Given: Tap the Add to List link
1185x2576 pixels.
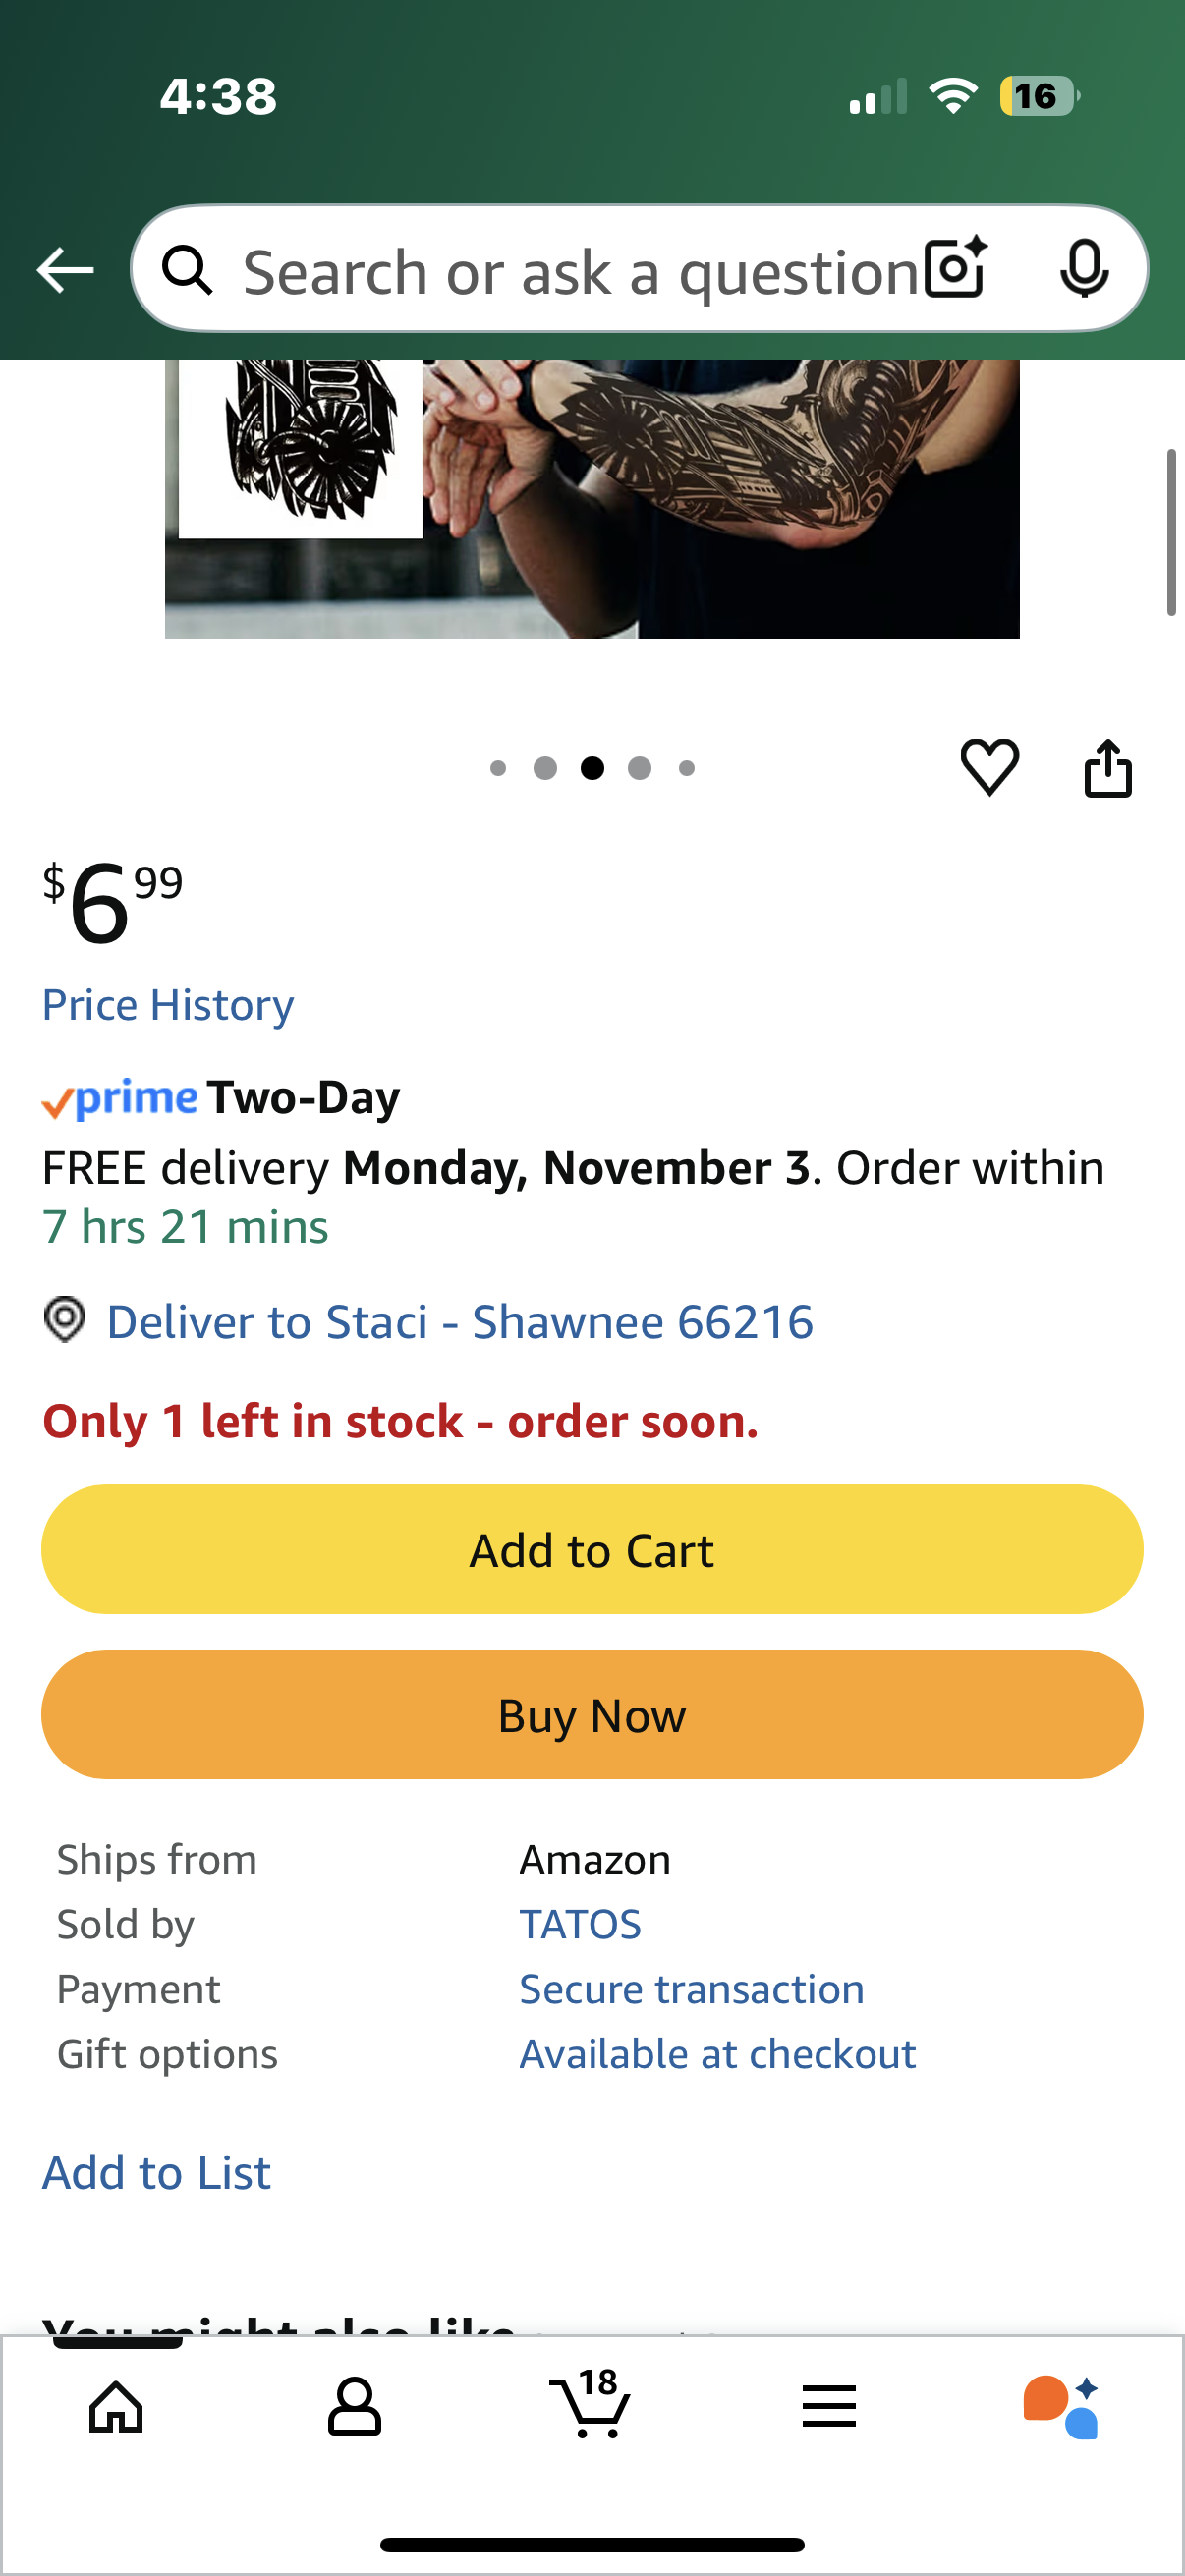Looking at the screenshot, I should [x=156, y=2172].
